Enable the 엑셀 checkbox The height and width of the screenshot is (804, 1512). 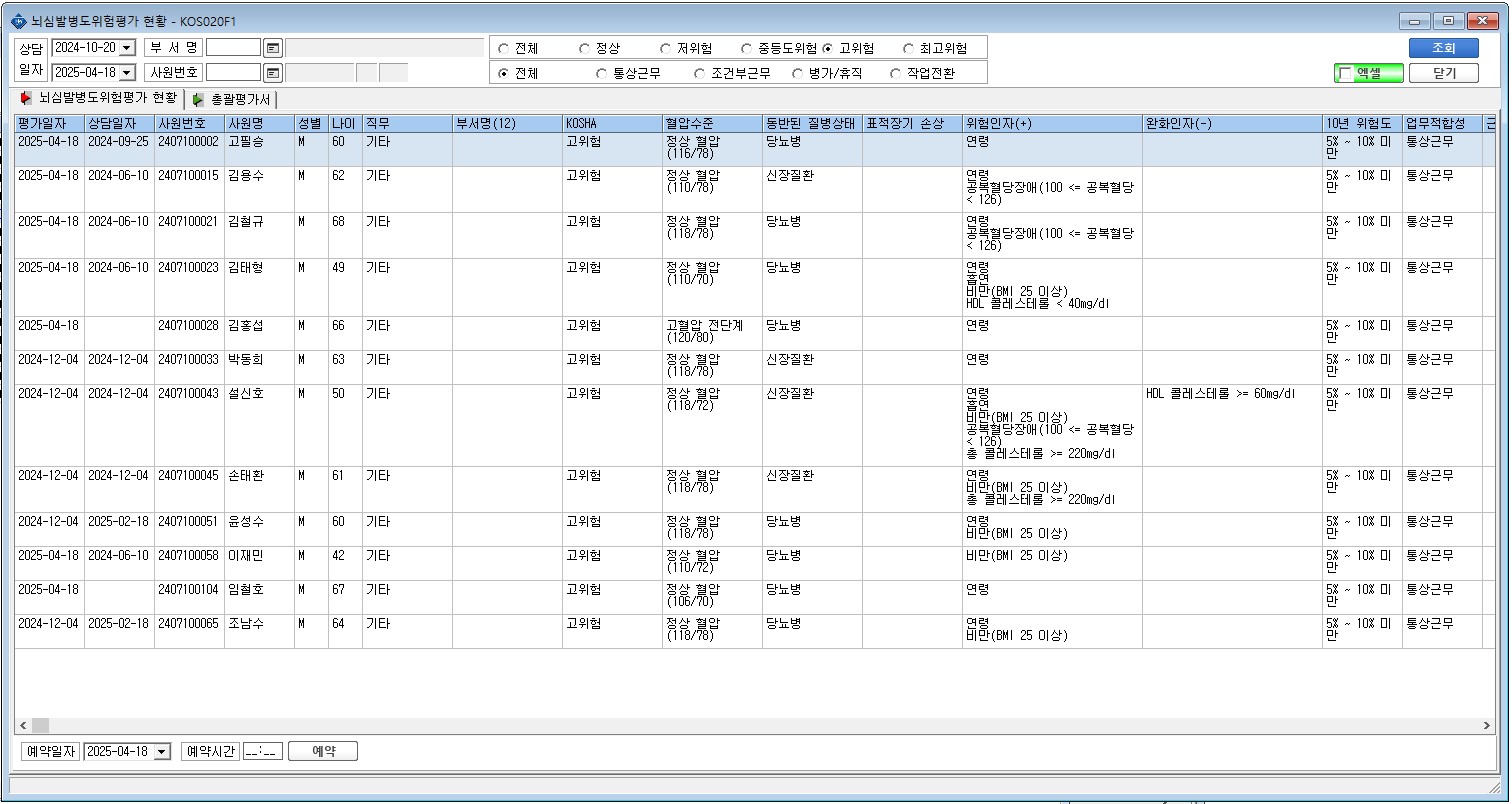point(1345,73)
